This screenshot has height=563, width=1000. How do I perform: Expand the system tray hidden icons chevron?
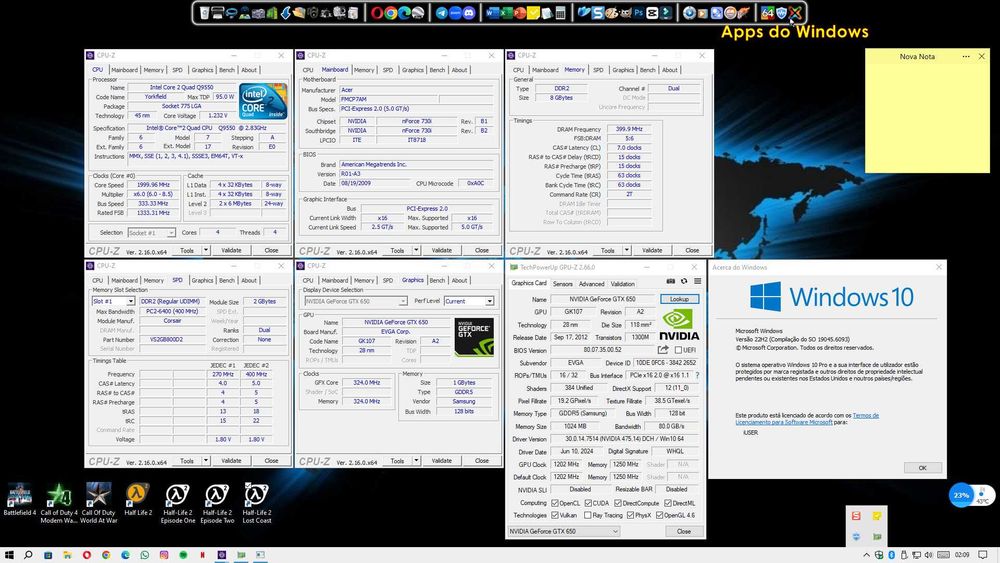(867, 555)
